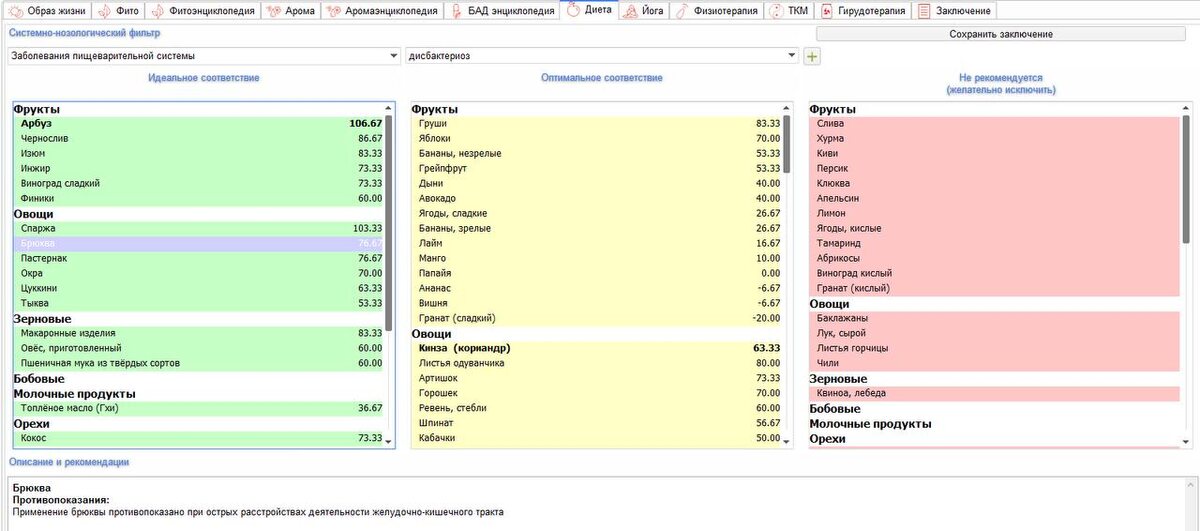
Task: Open the дисбактериоз dropdown
Action: click(x=602, y=56)
